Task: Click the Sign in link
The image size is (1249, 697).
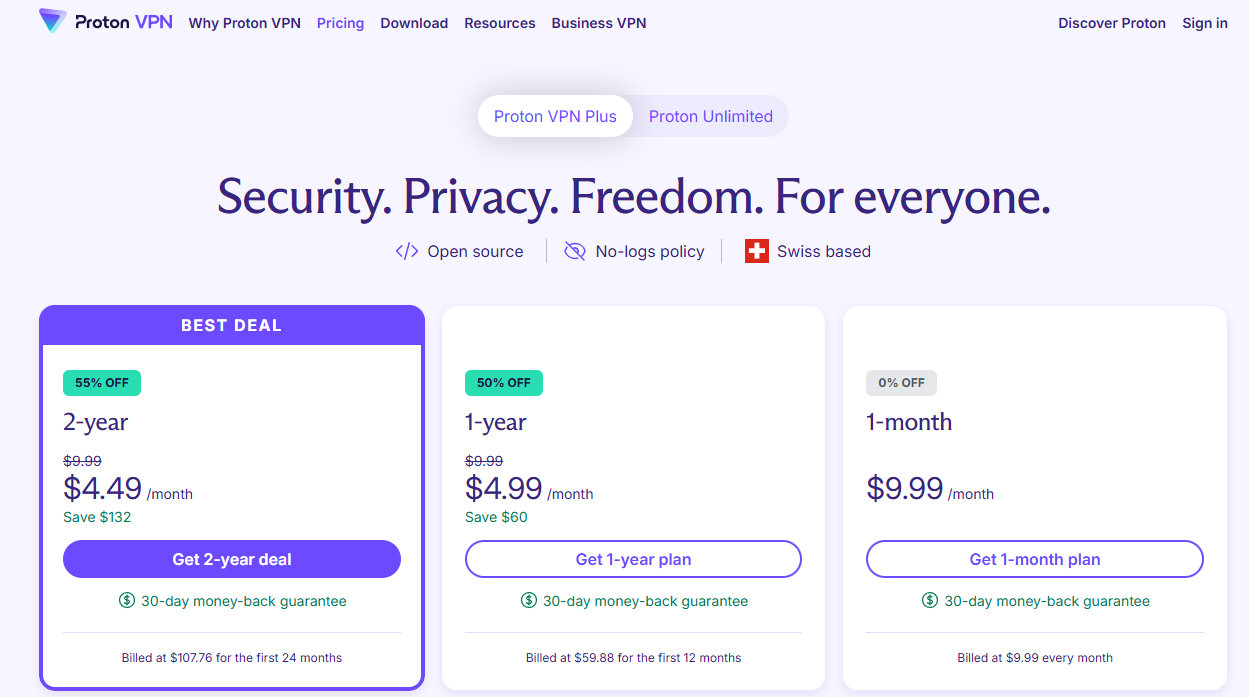Action: pyautogui.click(x=1204, y=22)
